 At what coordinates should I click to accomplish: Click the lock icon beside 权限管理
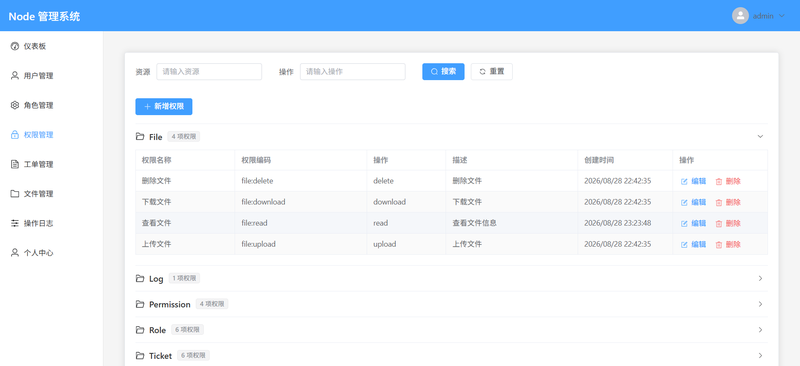tap(15, 135)
